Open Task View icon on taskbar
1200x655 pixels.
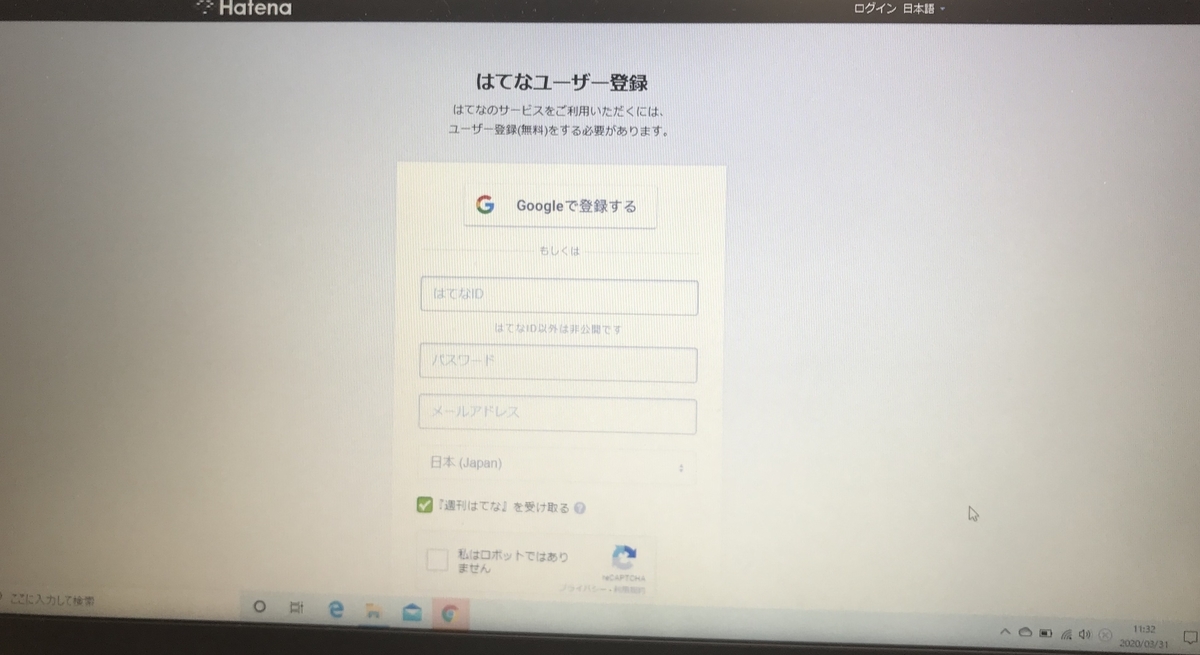(296, 608)
